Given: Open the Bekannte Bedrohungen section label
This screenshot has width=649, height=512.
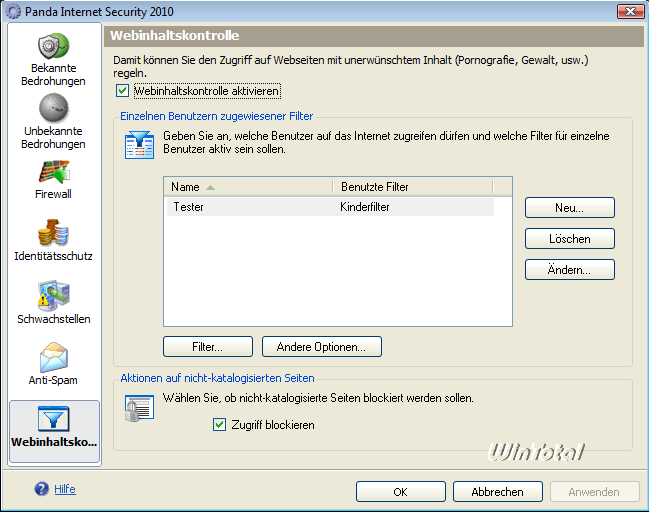Looking at the screenshot, I should [x=53, y=75].
